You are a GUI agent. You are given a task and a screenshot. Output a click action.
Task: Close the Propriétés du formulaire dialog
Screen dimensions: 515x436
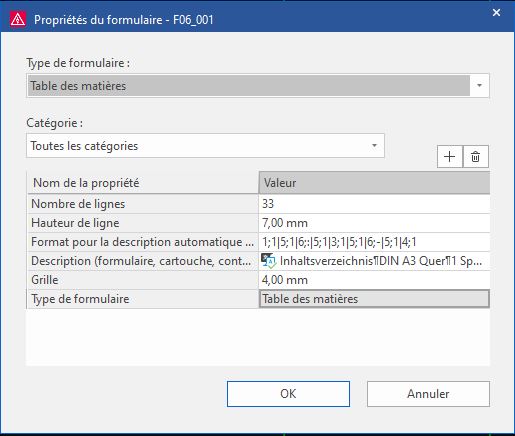(496, 13)
